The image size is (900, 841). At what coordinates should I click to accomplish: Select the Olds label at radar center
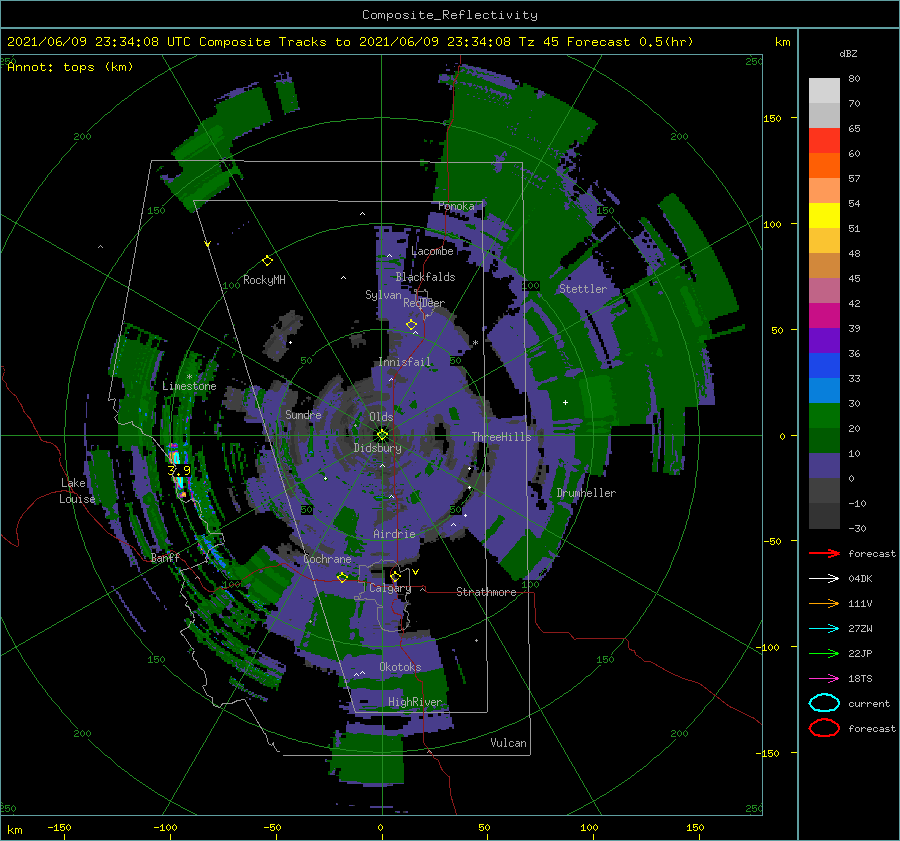[381, 417]
